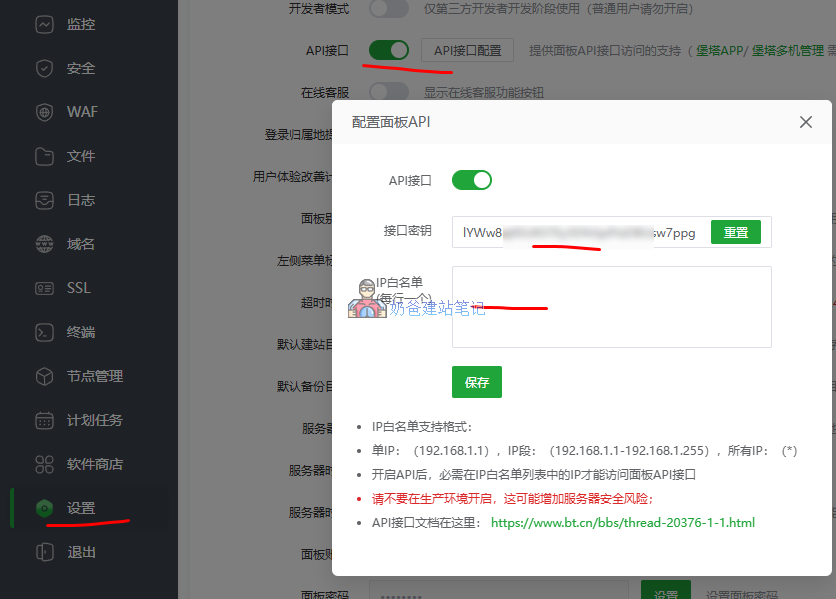The height and width of the screenshot is (599, 836).
Task: Open 计划任务 calendar icon
Action: point(44,420)
